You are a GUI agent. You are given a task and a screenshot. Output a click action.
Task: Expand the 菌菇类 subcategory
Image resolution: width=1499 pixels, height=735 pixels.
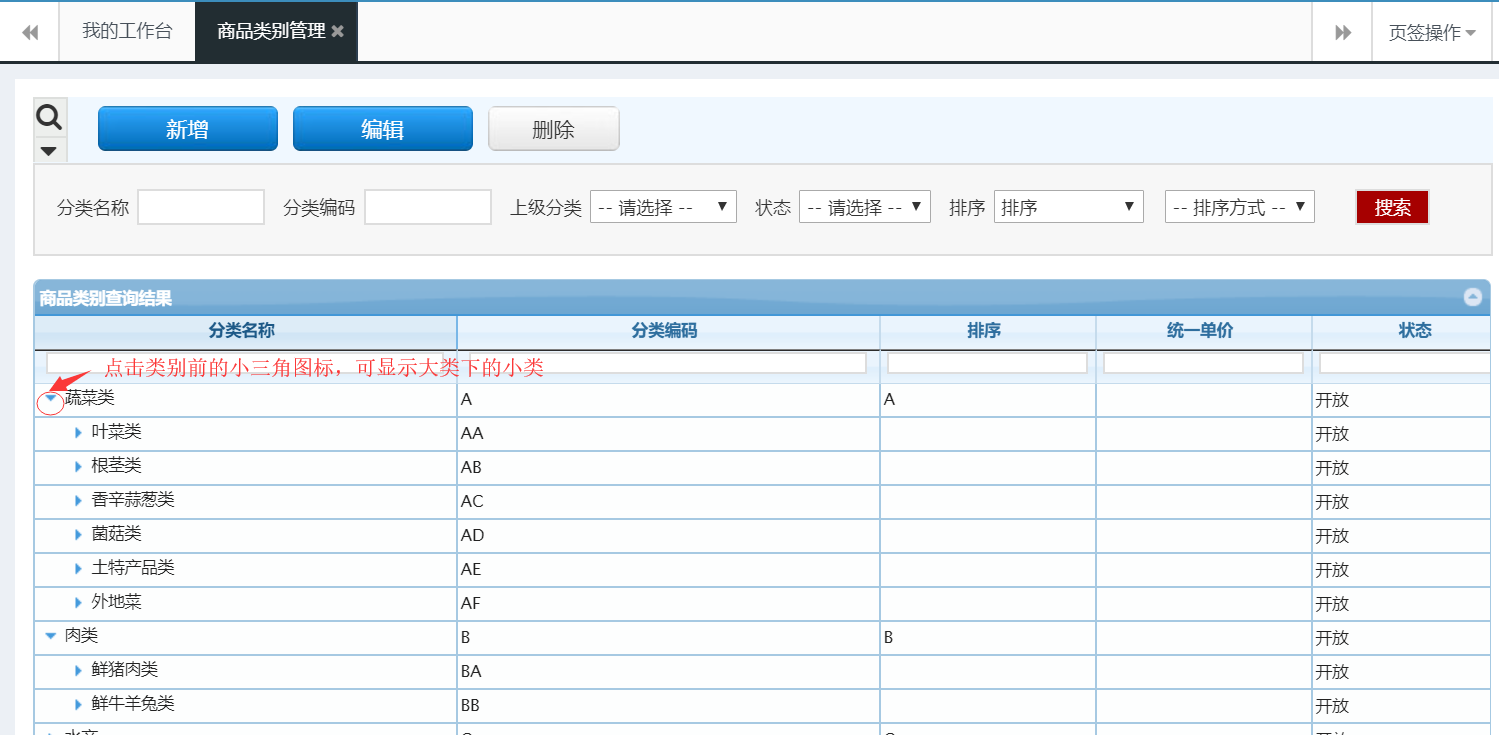[79, 535]
